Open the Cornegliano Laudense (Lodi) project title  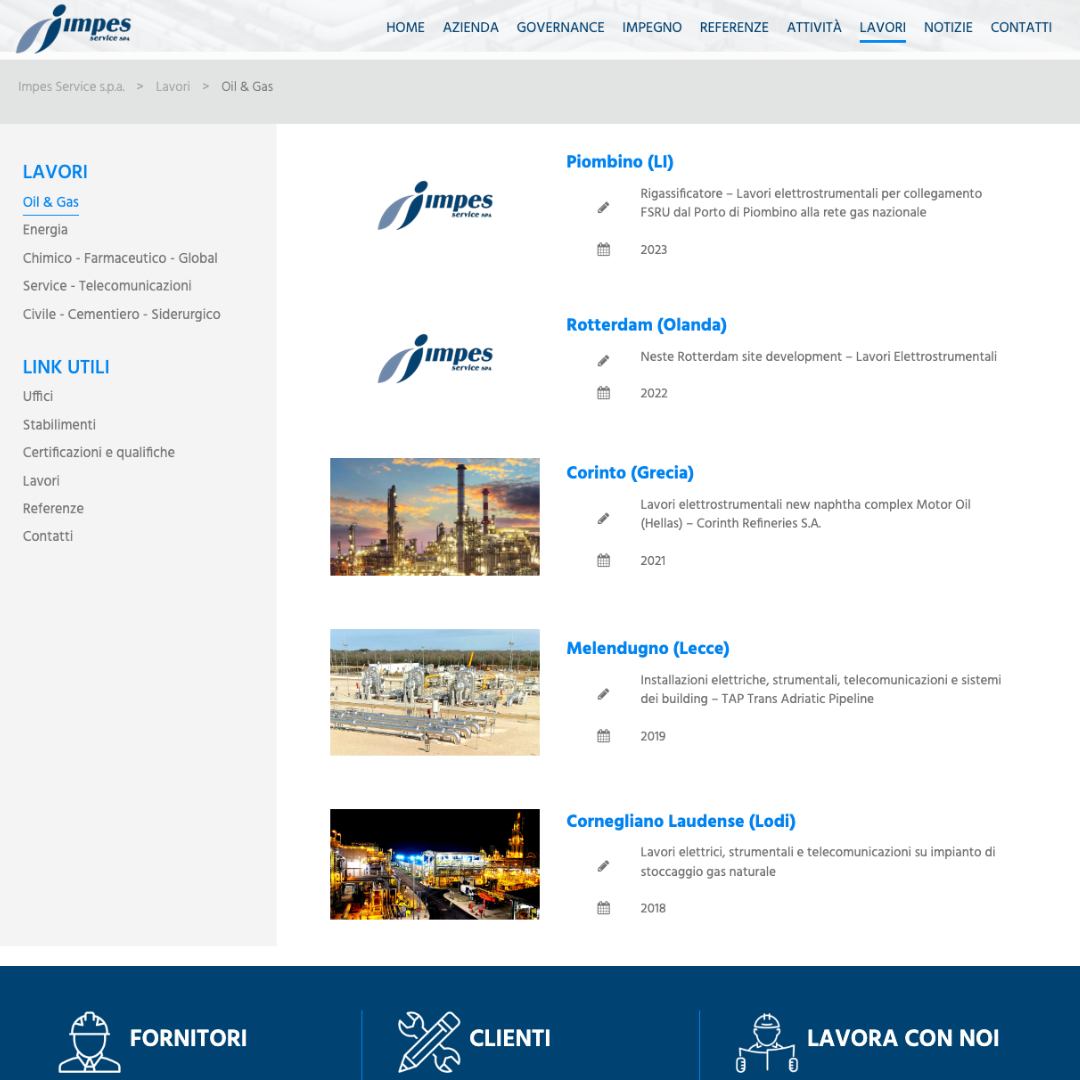tap(681, 821)
